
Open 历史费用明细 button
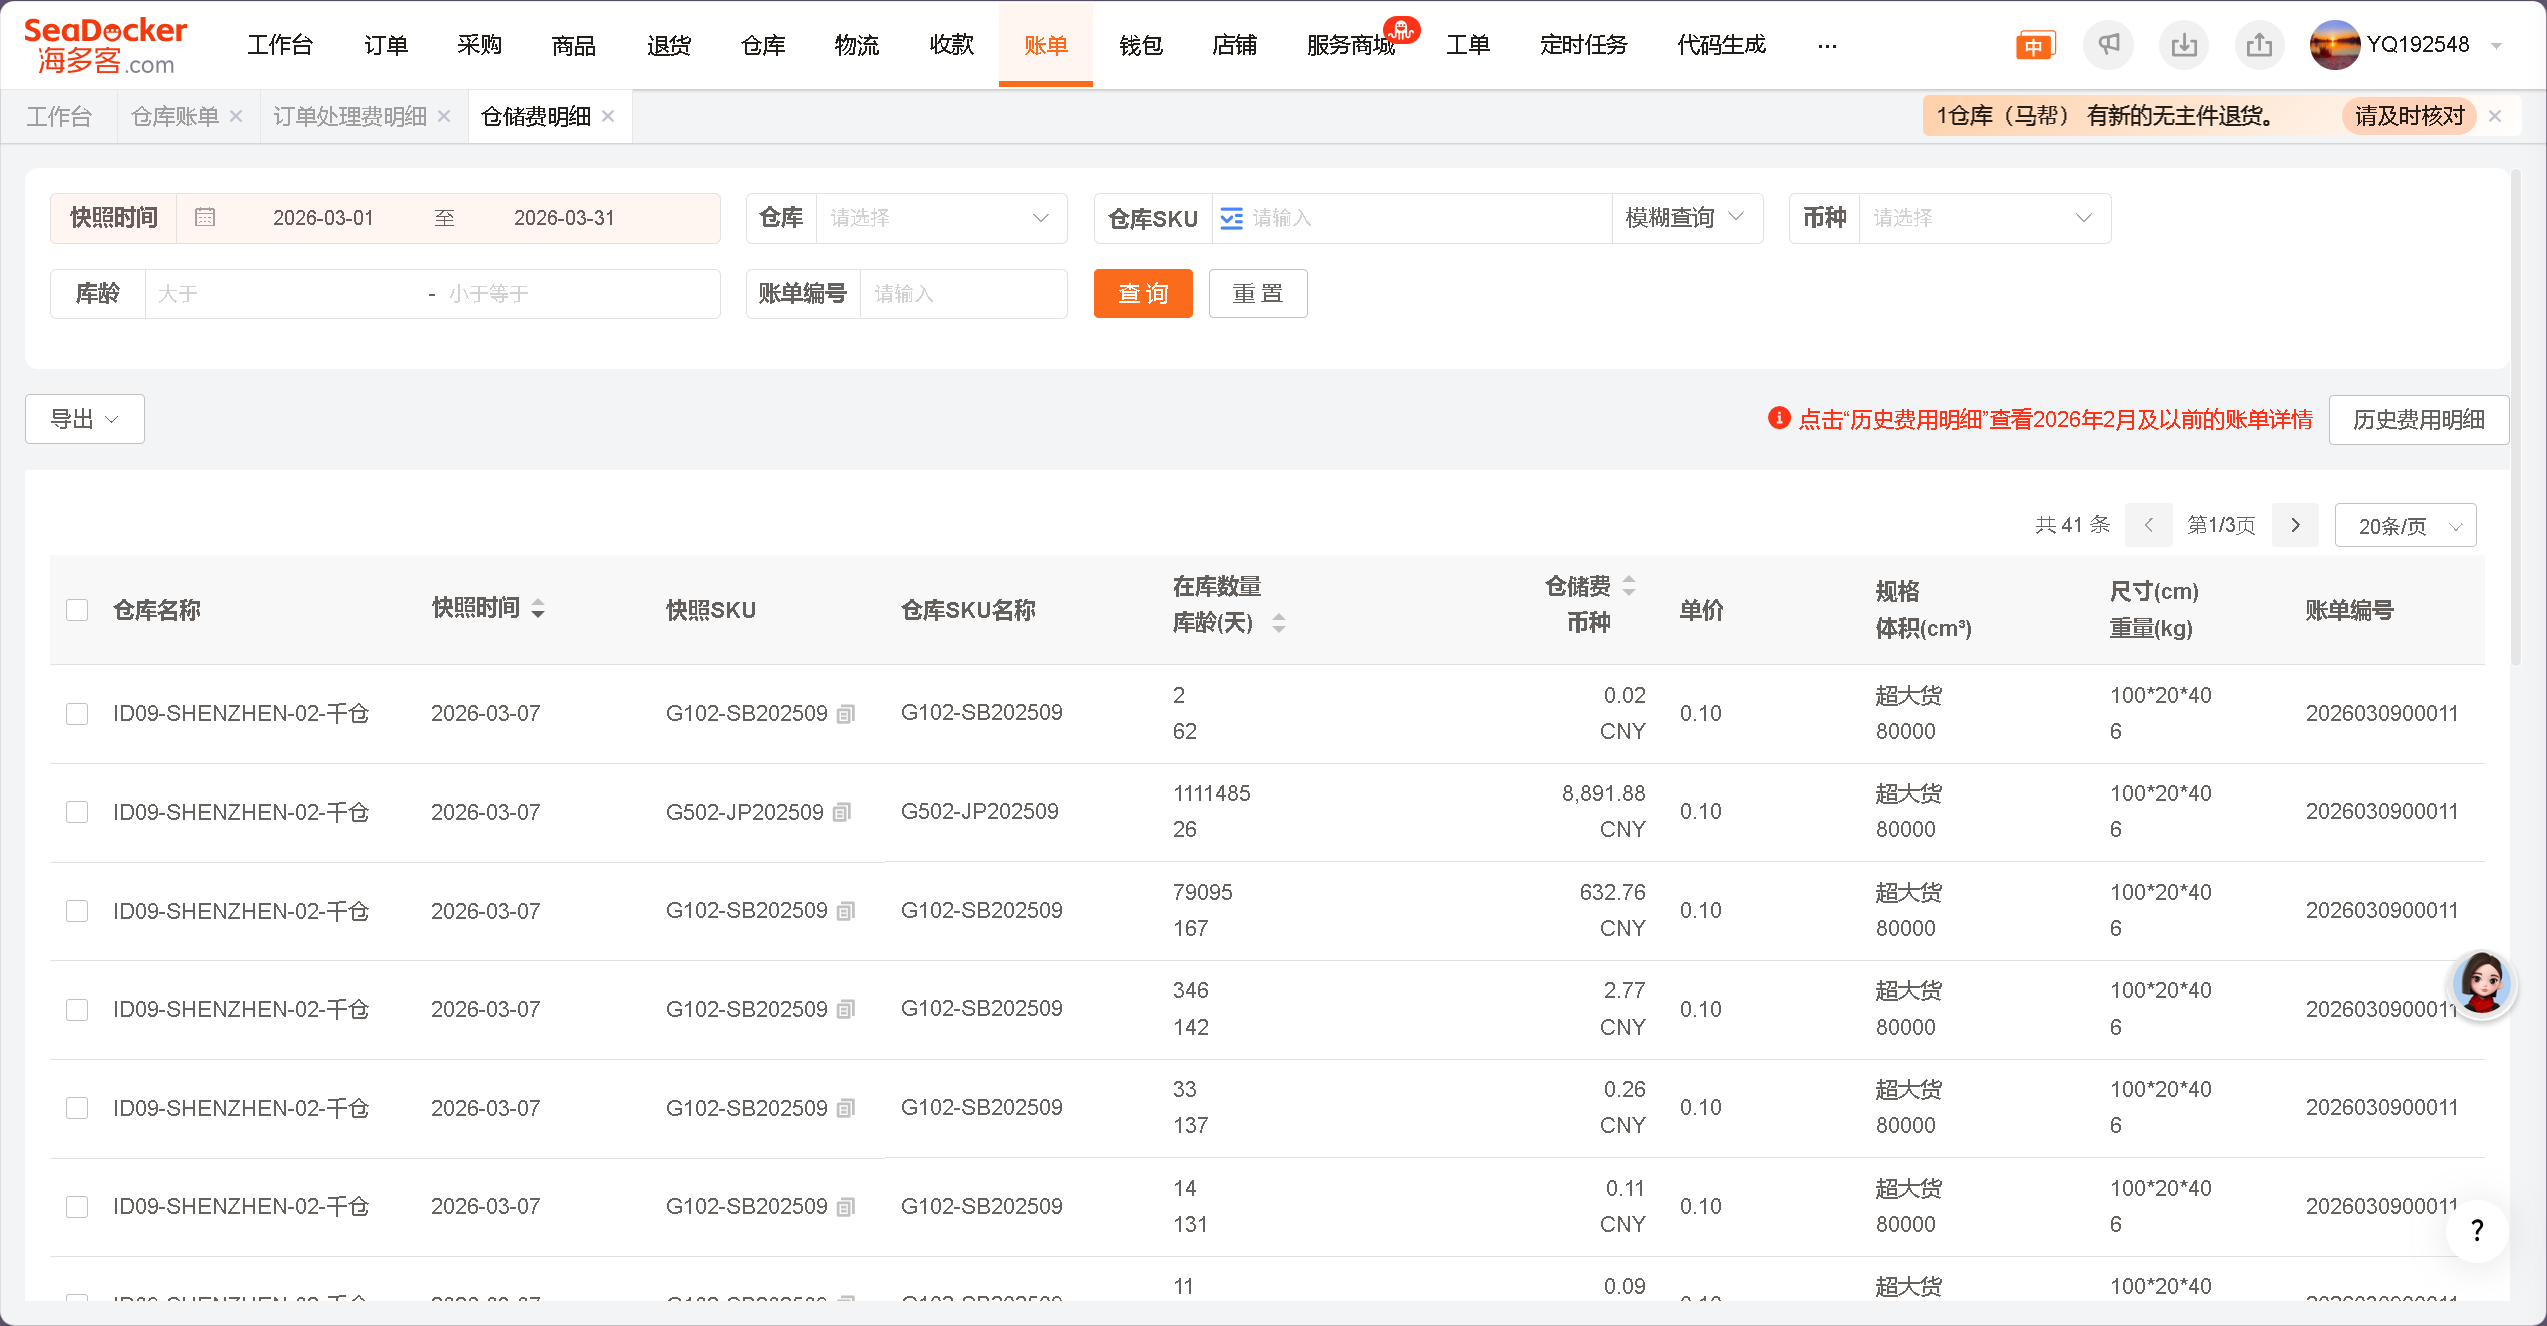point(2418,420)
